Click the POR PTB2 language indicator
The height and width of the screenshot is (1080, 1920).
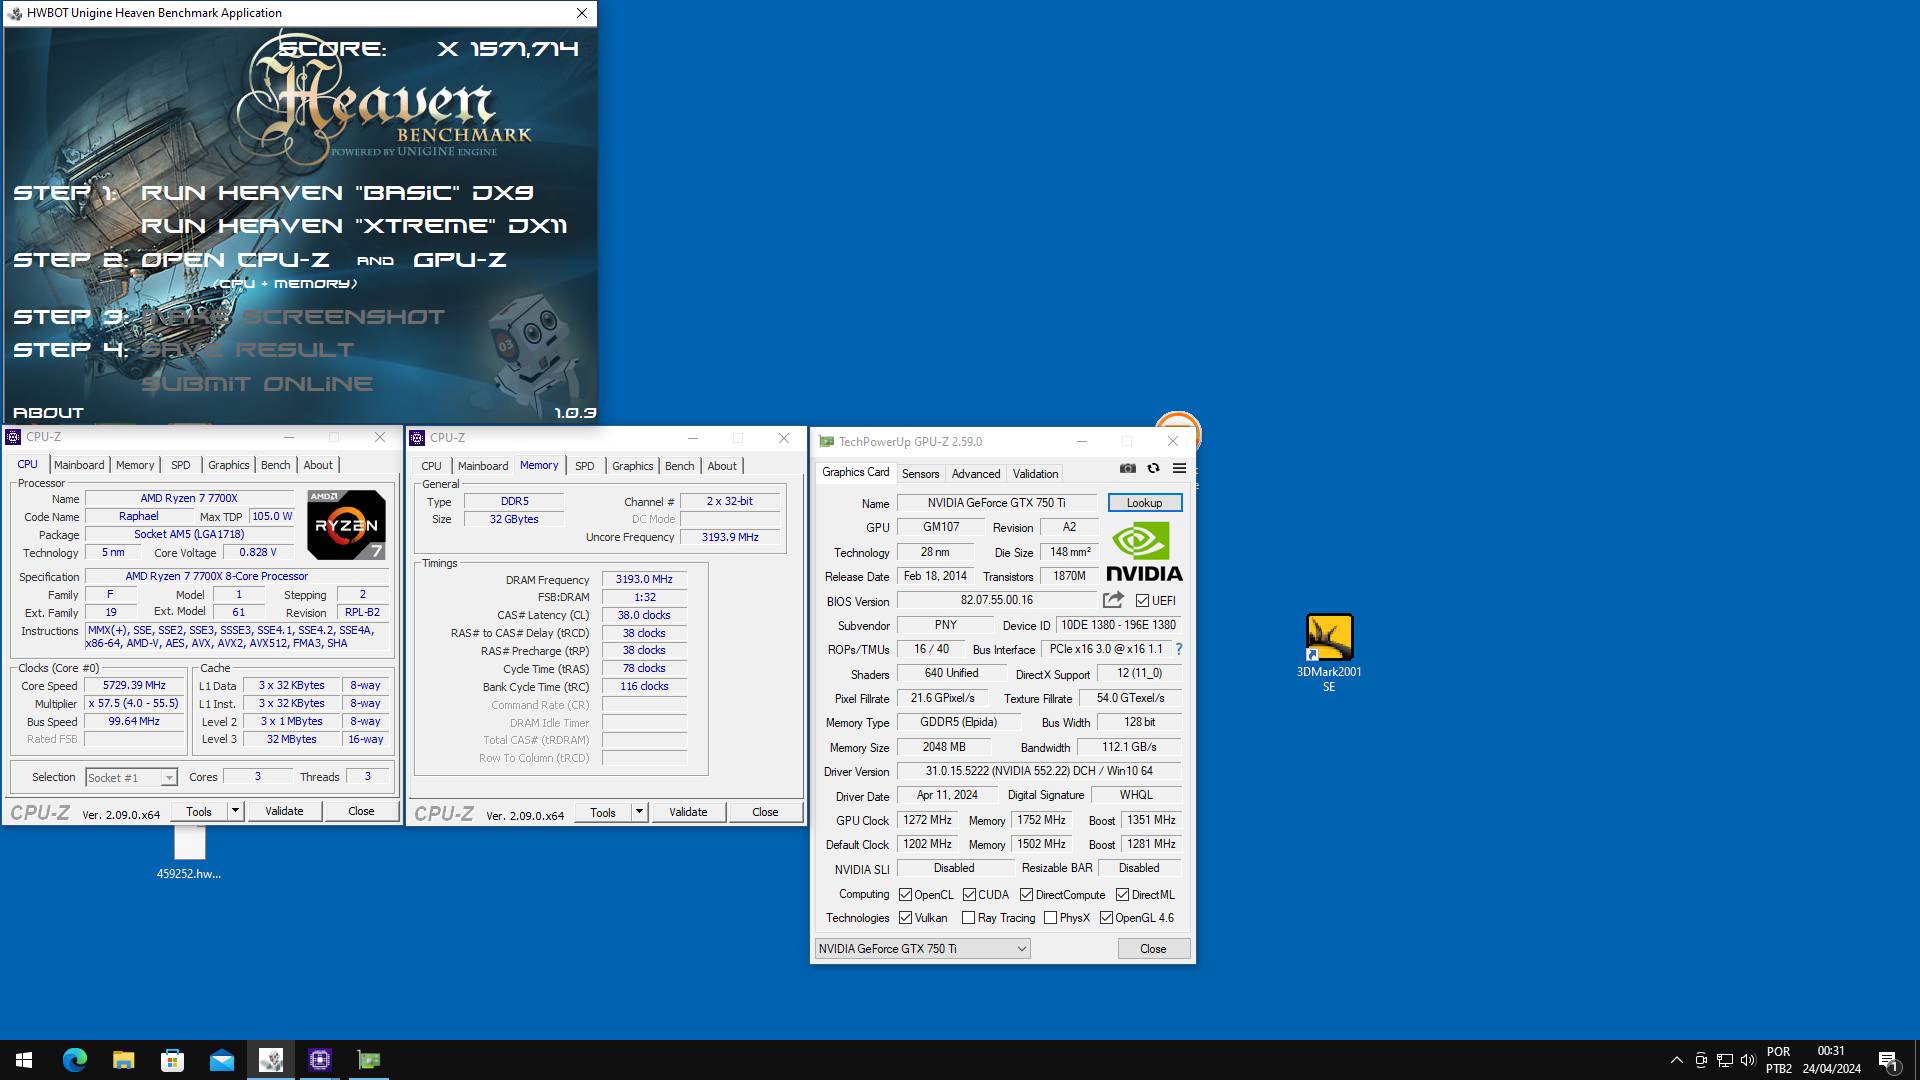[1778, 1060]
